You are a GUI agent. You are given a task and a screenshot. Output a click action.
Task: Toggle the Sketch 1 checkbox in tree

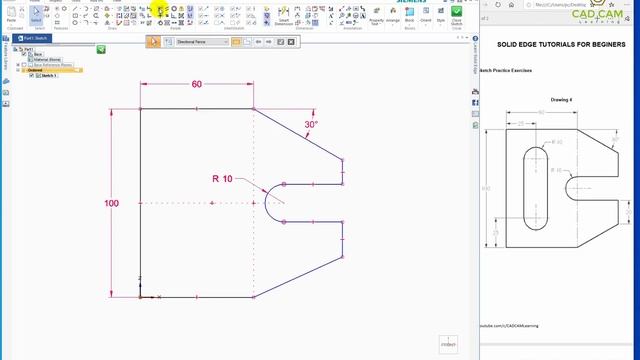[32, 76]
